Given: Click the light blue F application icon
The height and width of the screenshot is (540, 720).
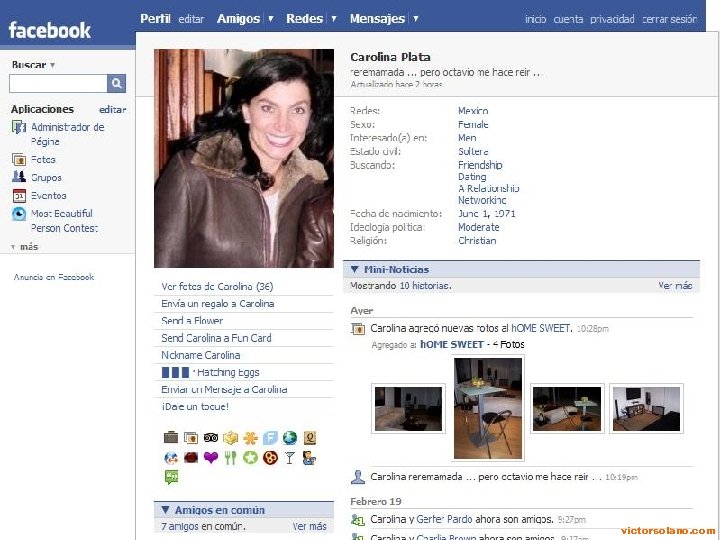Looking at the screenshot, I should (270, 438).
